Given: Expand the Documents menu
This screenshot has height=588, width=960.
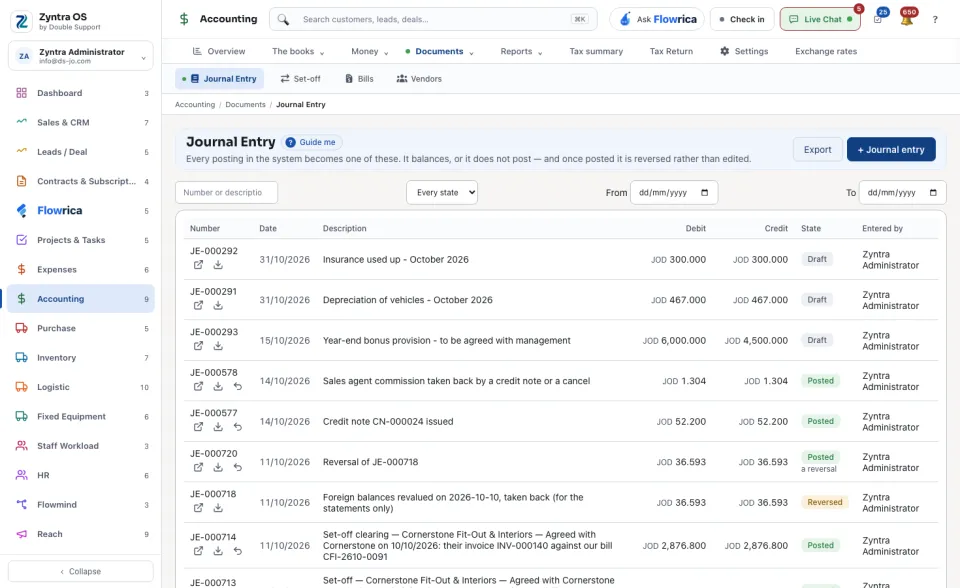Looking at the screenshot, I should [440, 51].
